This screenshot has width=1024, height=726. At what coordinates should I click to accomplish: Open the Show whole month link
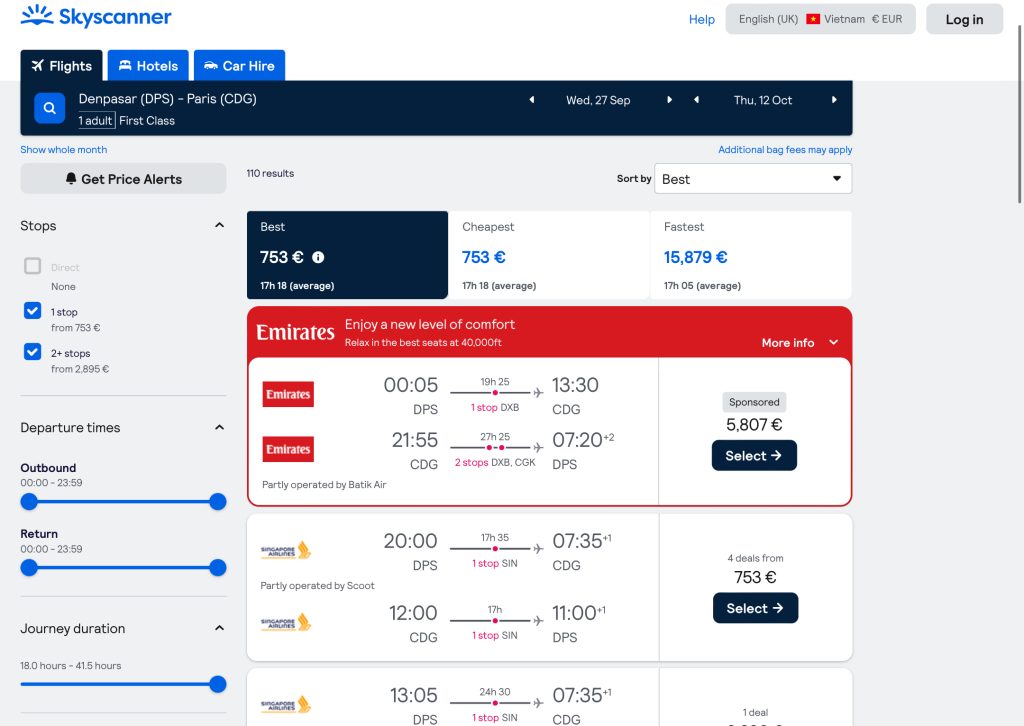pyautogui.click(x=64, y=150)
